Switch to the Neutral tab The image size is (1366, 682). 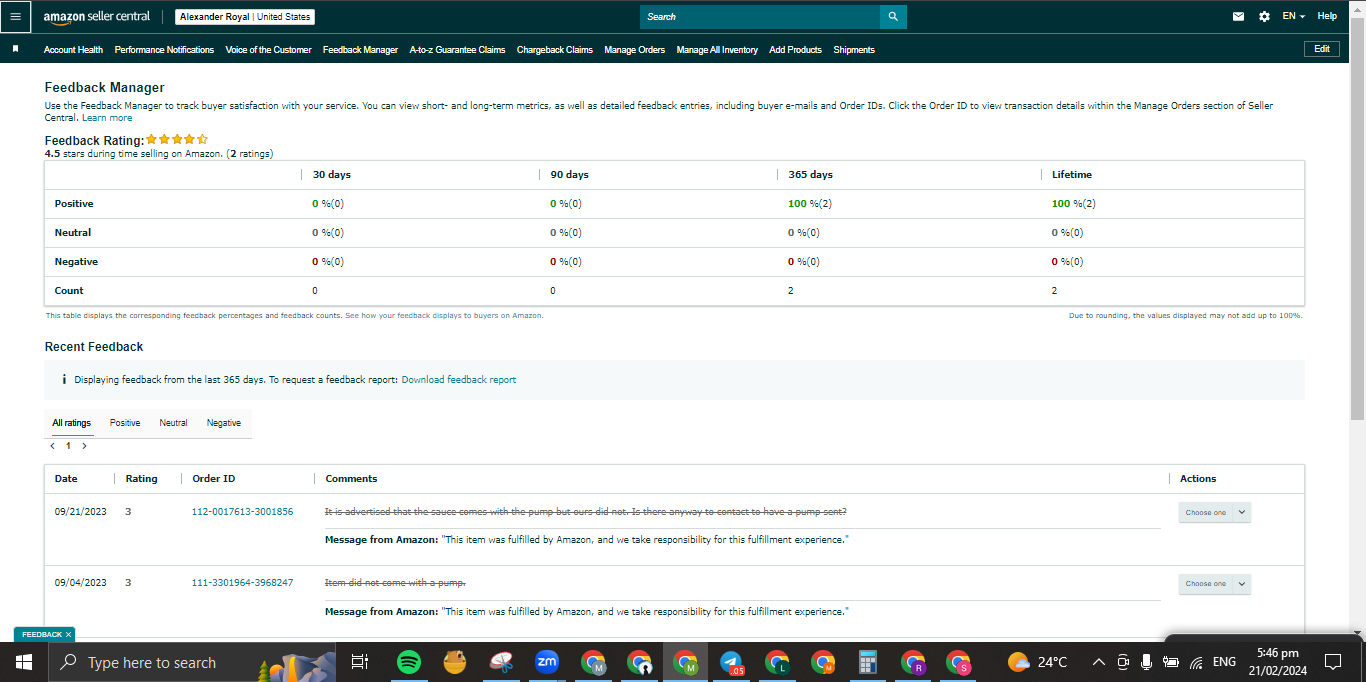173,423
